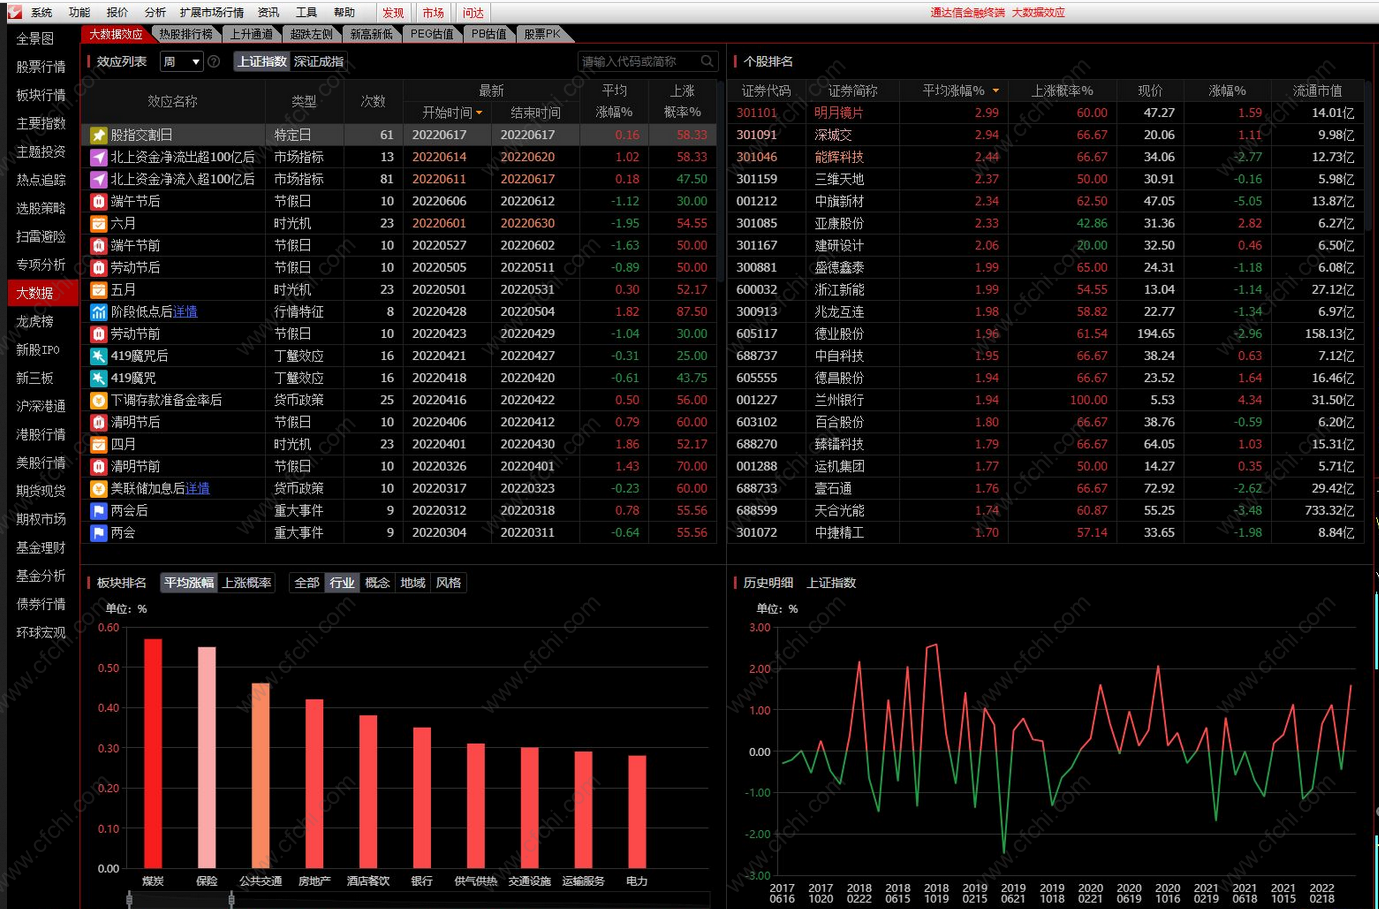Click the calendar icon of 四月 row
Screen dimensions: 1379x909
tap(98, 444)
